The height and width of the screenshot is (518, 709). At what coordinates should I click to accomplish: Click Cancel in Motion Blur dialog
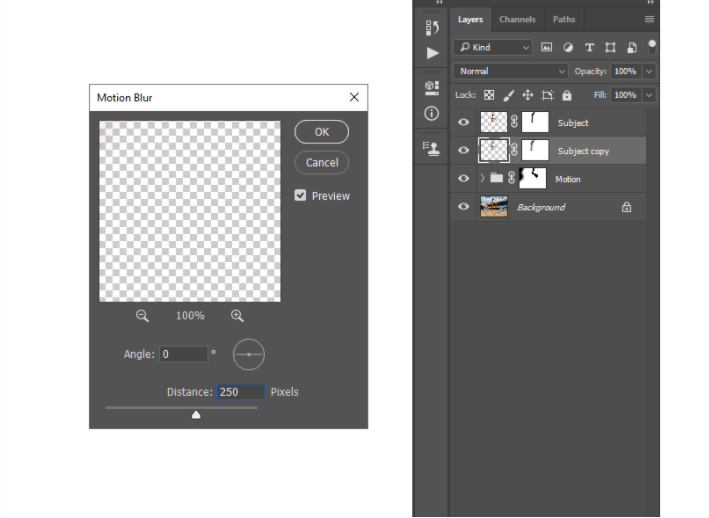coord(321,162)
